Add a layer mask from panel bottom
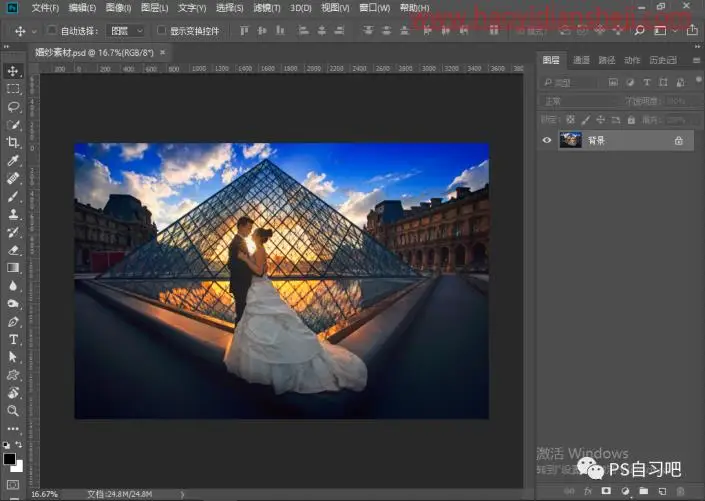Viewport: 705px width, 501px height. (x=606, y=491)
